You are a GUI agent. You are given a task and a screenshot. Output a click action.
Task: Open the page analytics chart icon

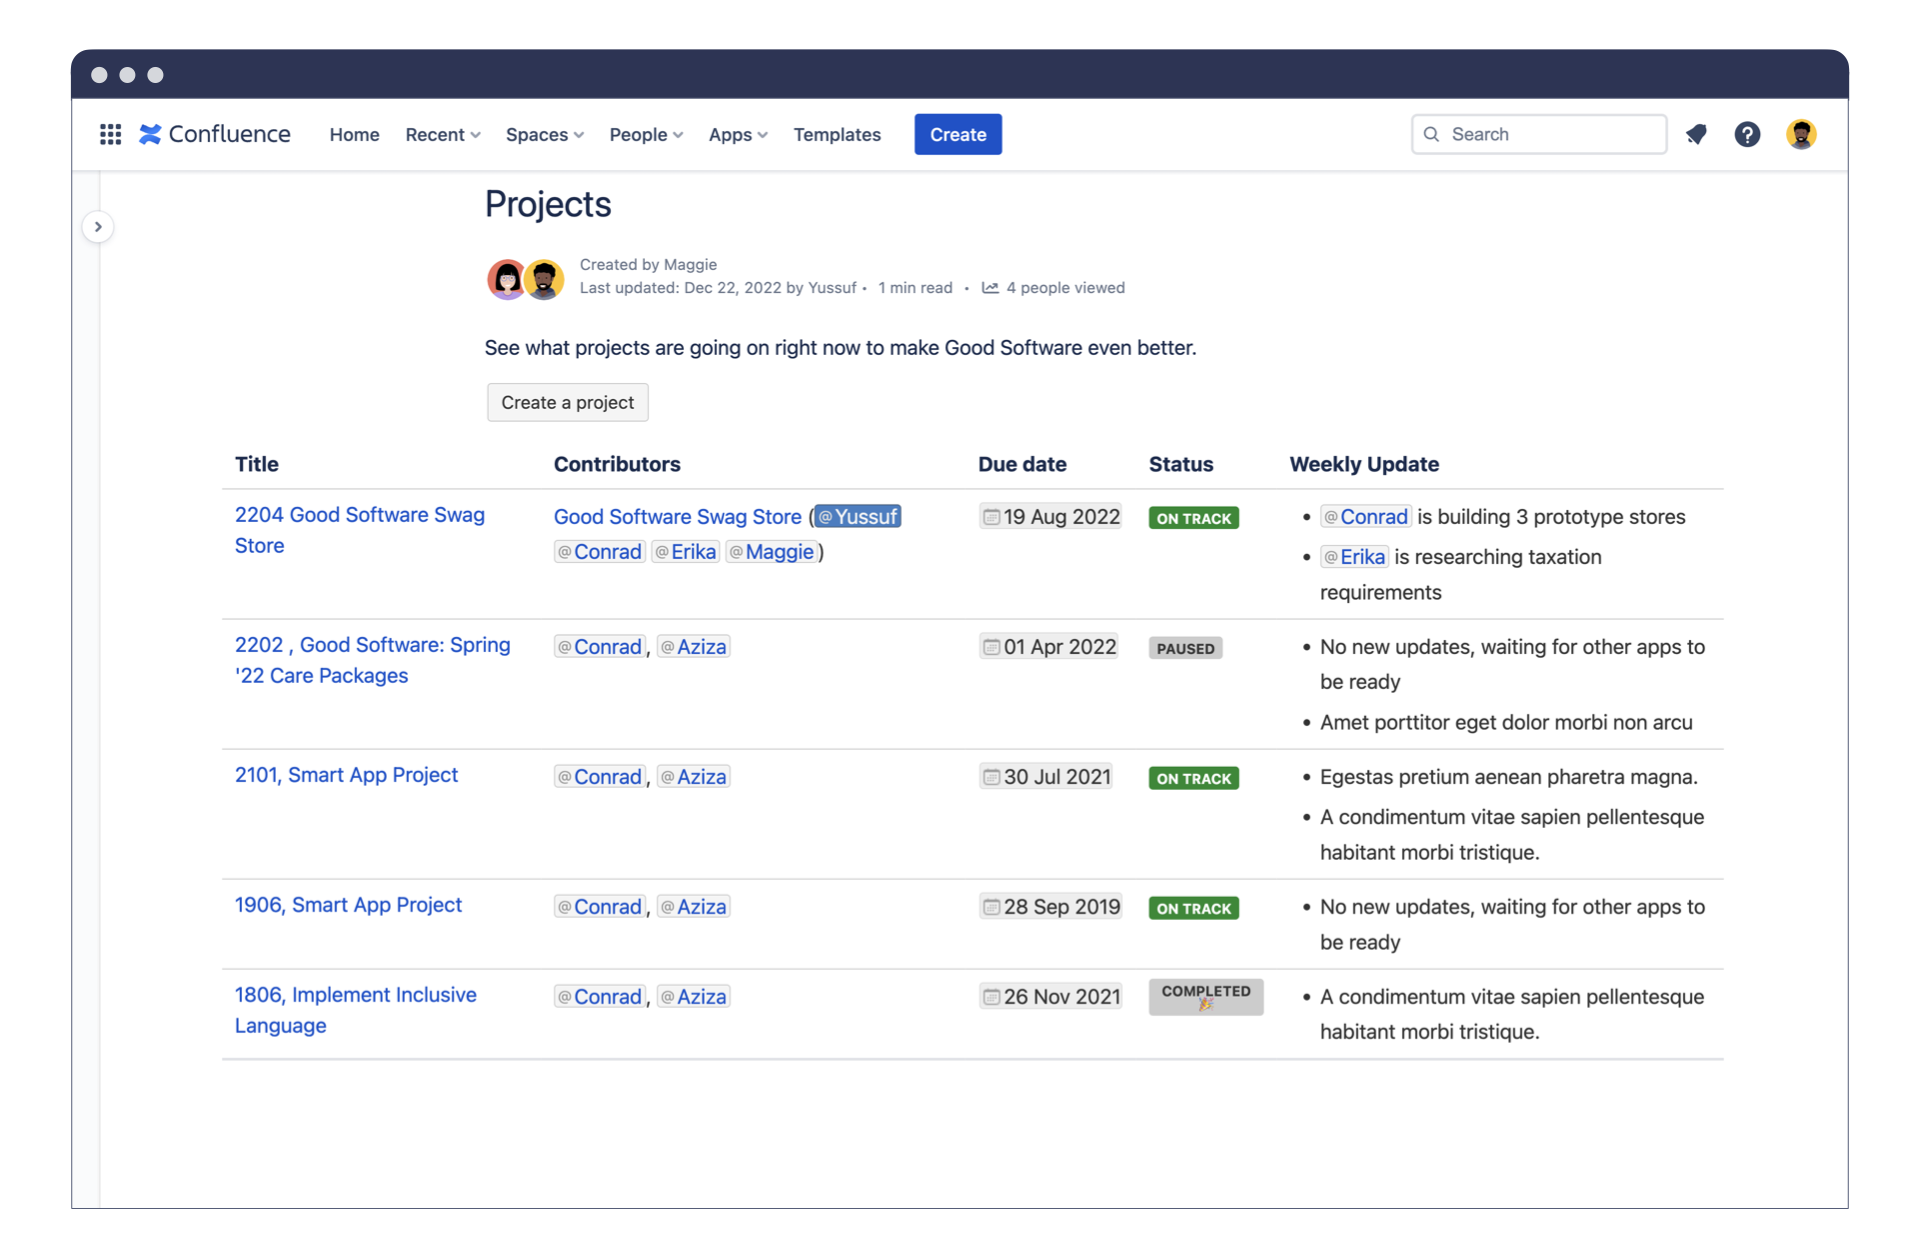990,288
